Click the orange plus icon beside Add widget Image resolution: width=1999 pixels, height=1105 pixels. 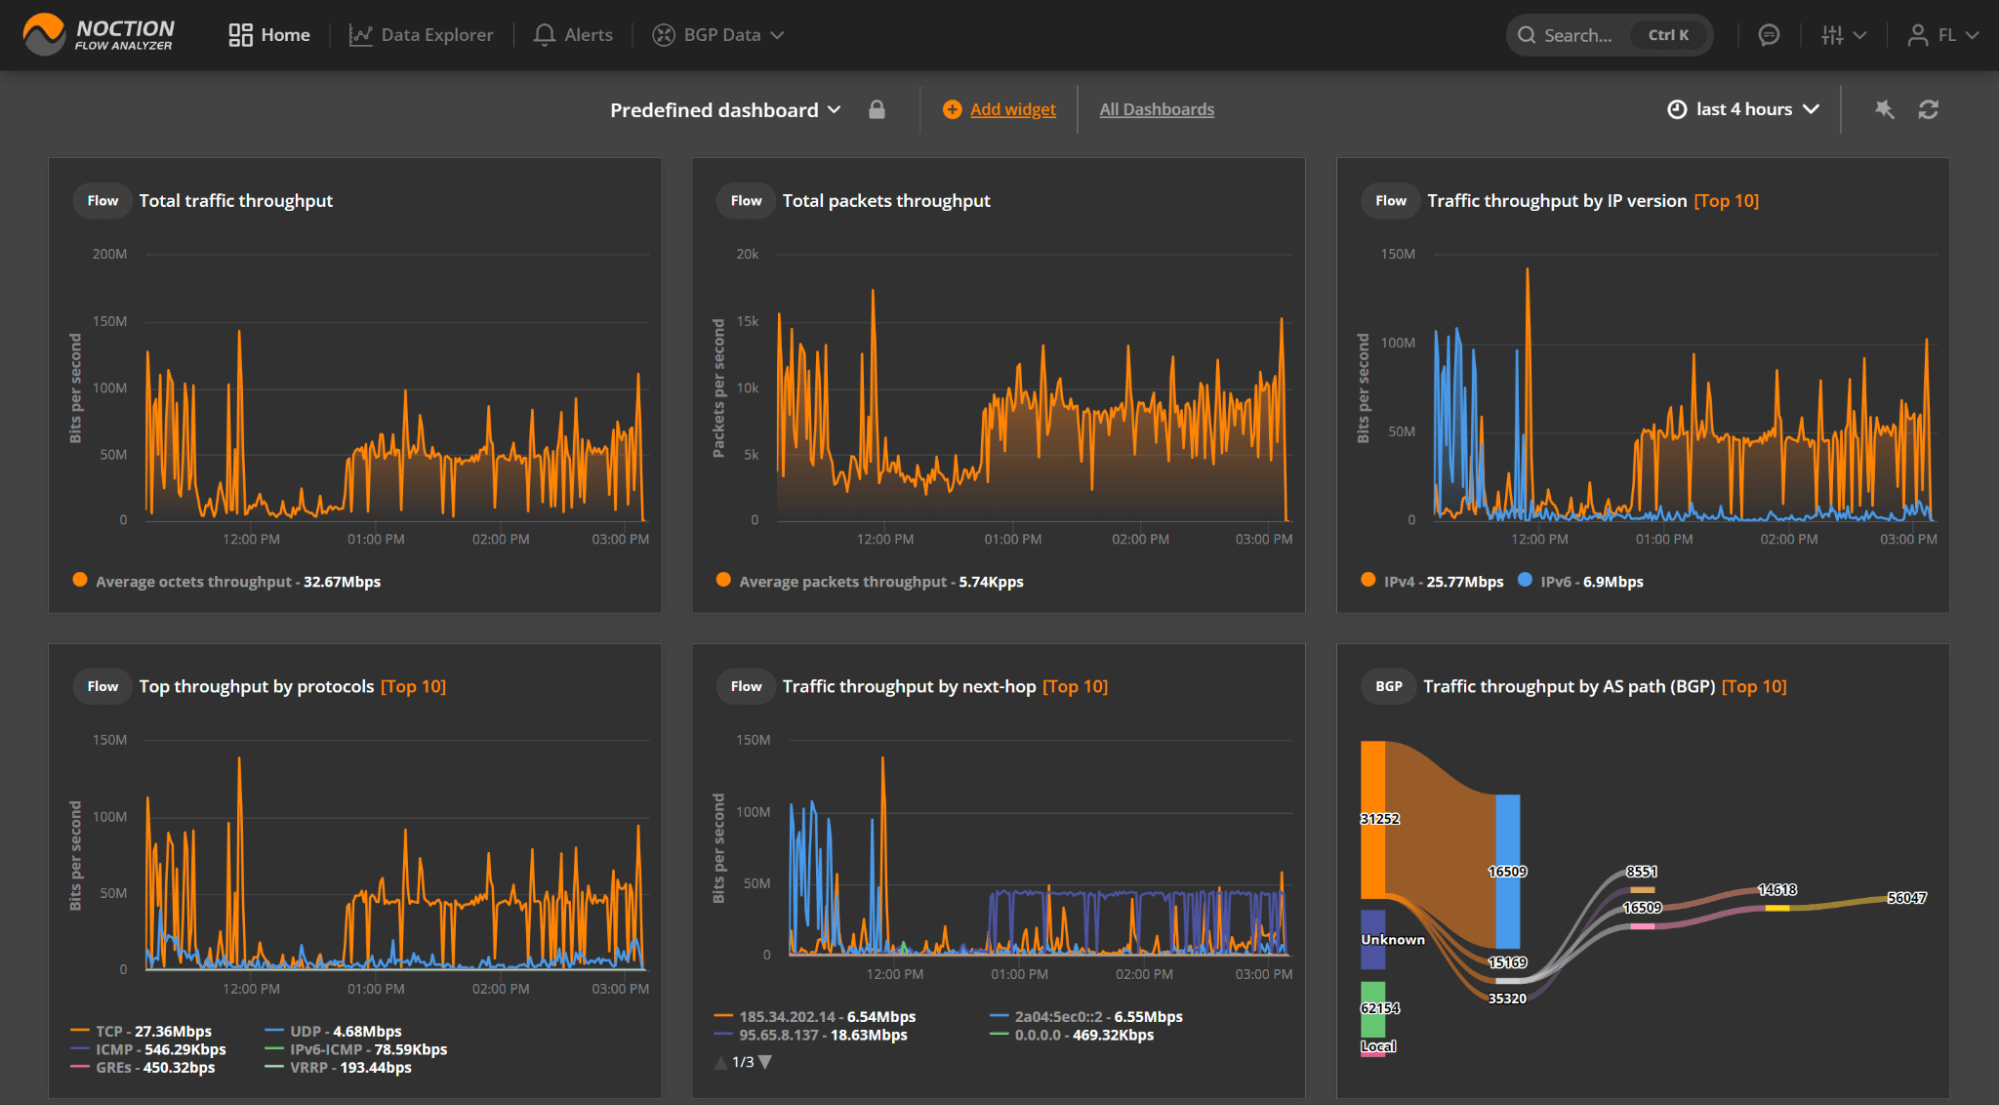coord(952,109)
